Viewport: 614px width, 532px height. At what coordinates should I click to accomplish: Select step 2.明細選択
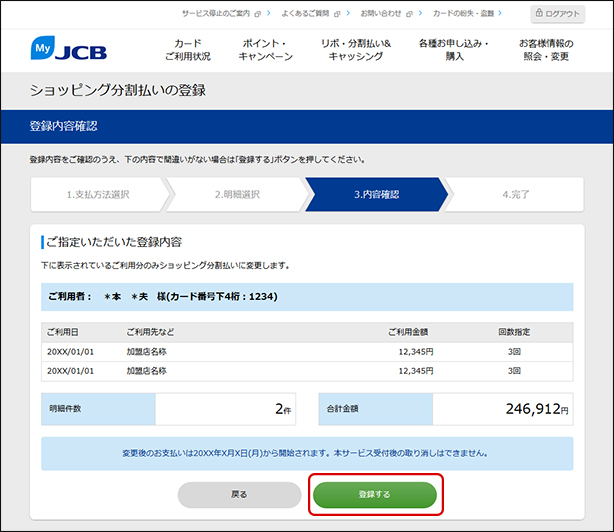tap(237, 195)
